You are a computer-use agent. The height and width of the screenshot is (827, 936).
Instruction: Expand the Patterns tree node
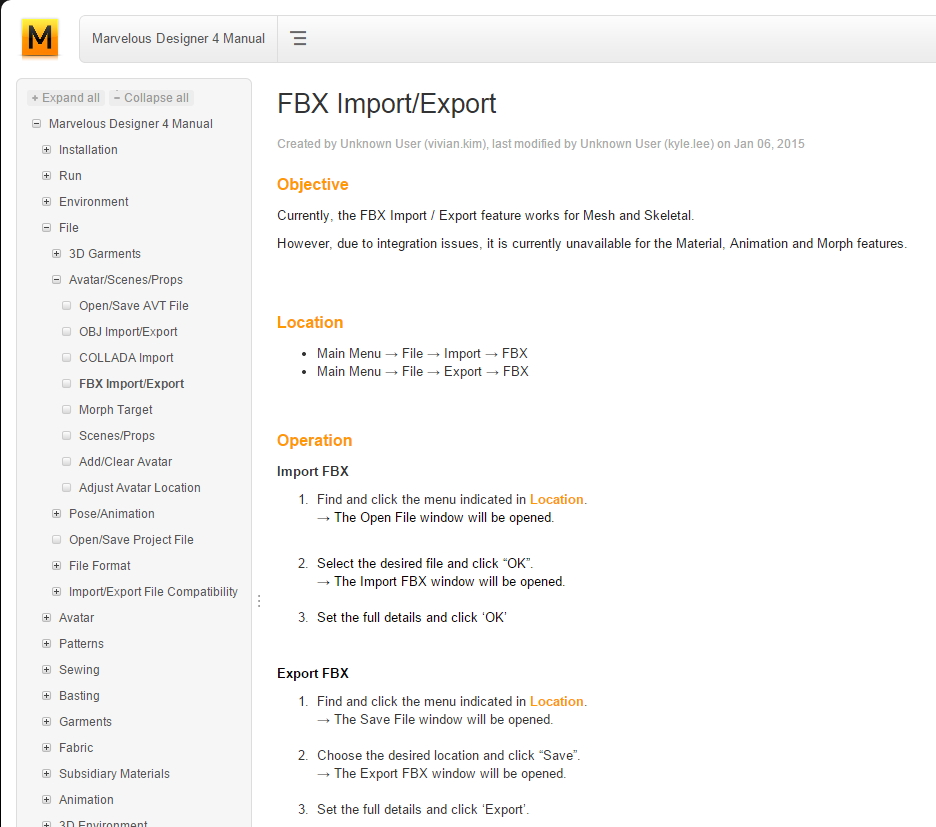click(47, 644)
